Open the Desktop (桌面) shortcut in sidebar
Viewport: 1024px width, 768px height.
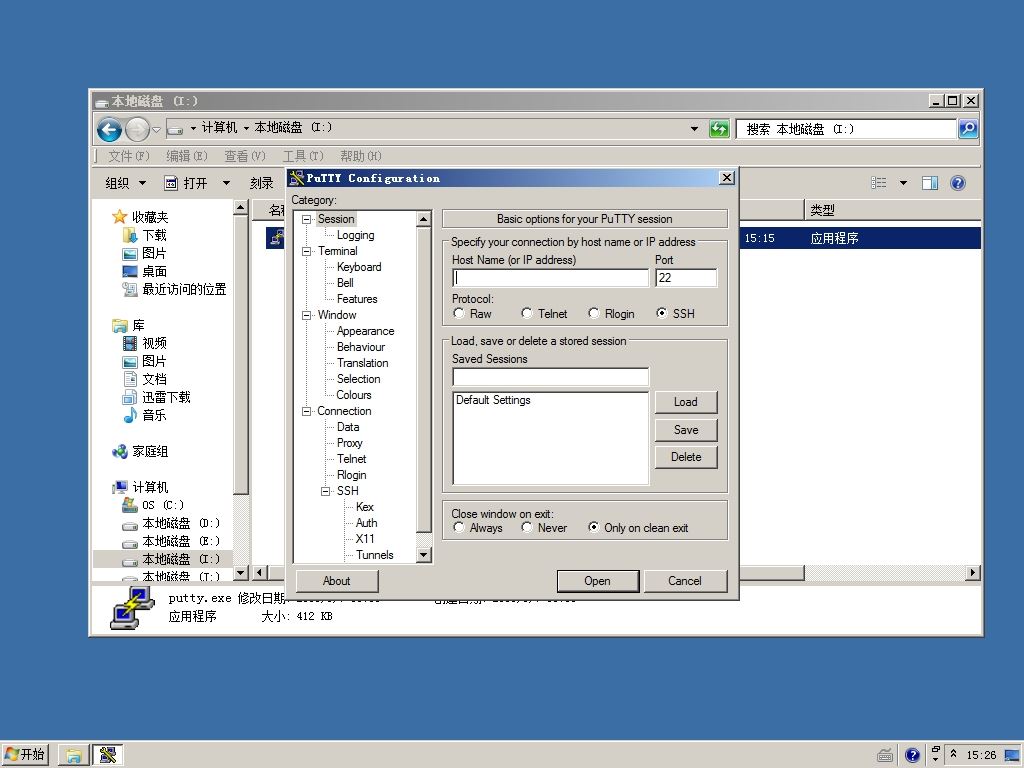[x=145, y=271]
